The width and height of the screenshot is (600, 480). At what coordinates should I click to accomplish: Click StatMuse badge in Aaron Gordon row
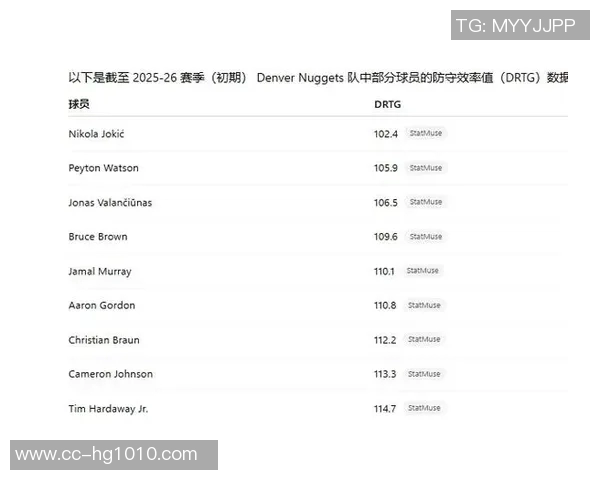click(x=424, y=305)
